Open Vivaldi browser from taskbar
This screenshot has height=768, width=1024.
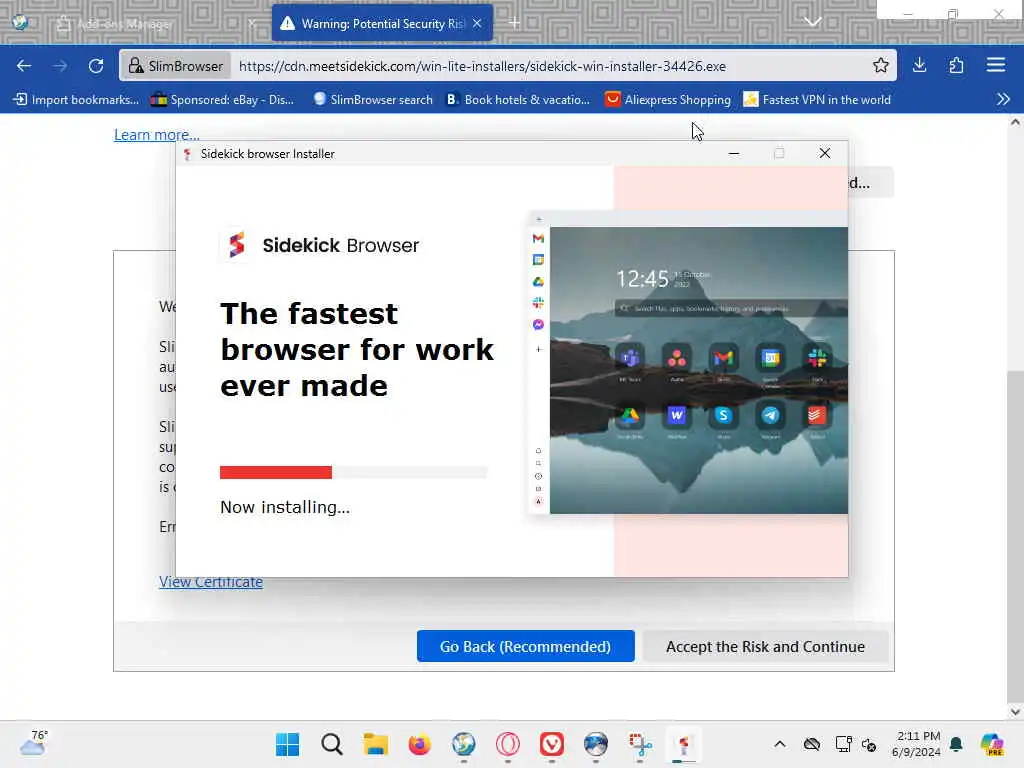[x=552, y=744]
